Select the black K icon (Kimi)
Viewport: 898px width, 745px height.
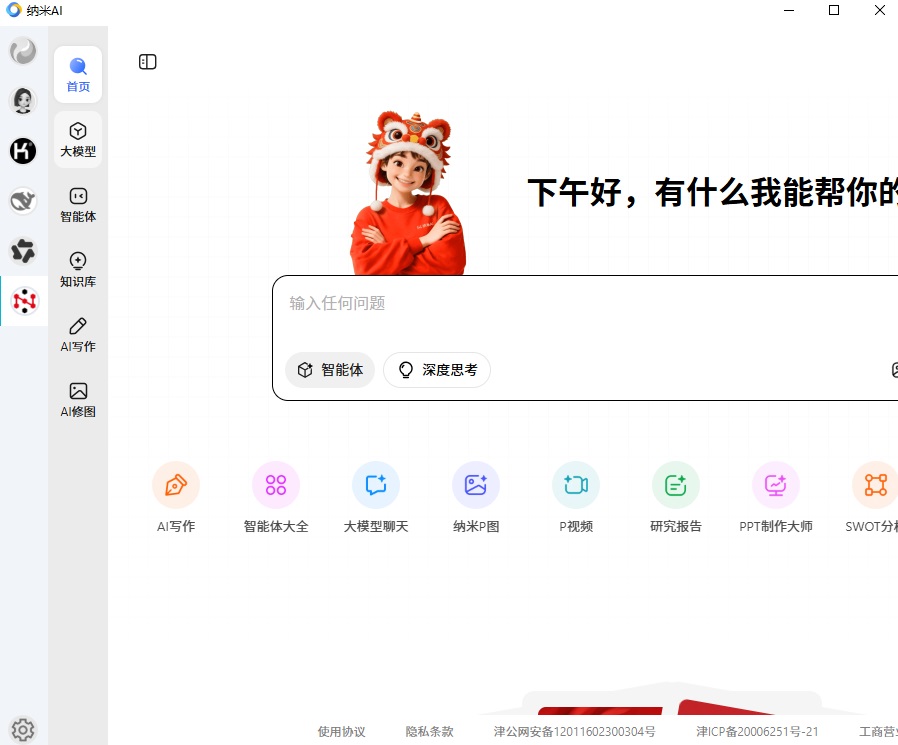coord(23,151)
